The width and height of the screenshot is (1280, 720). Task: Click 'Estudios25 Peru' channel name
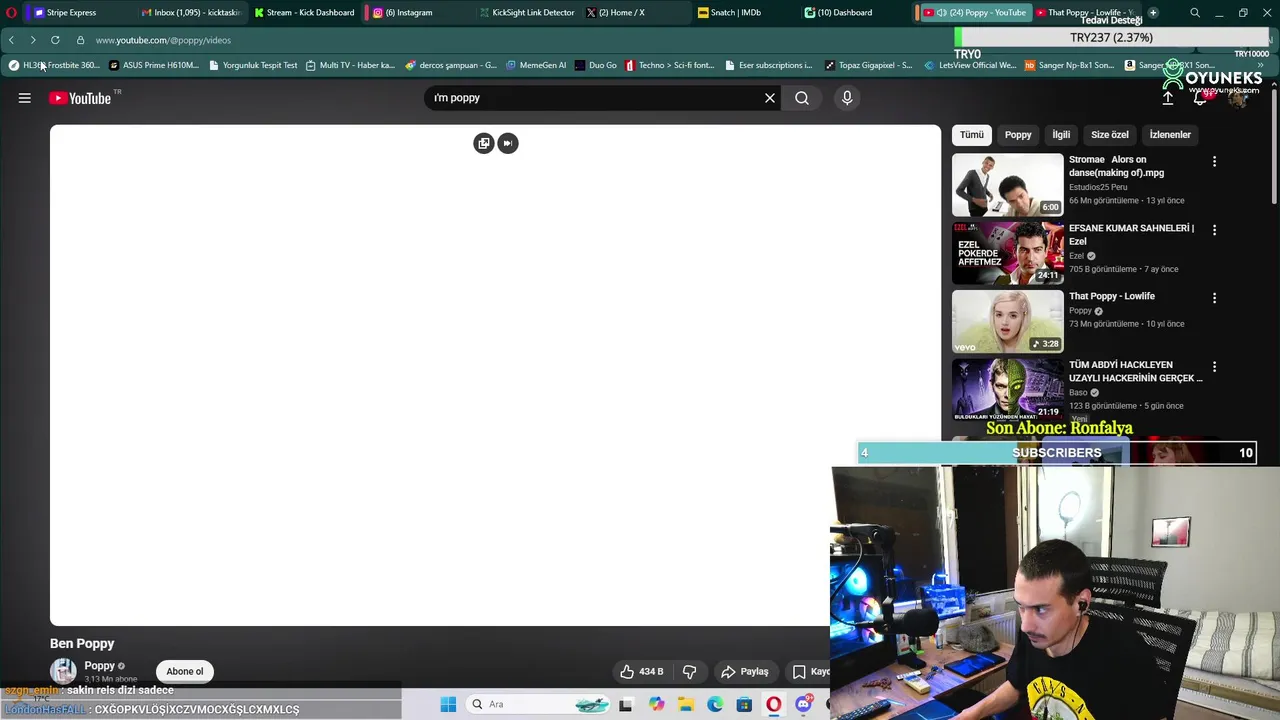pos(1098,187)
